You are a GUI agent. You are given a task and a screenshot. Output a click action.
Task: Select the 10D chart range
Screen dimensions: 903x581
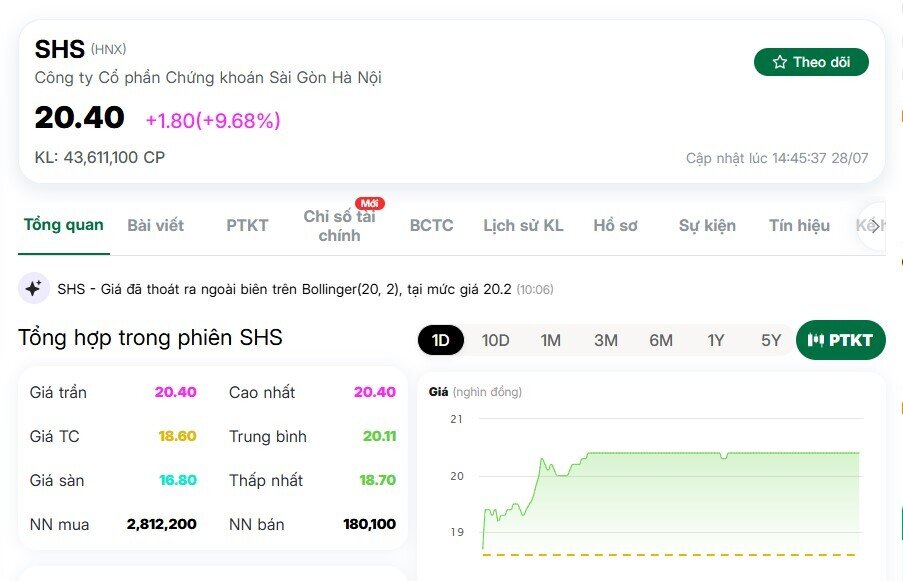tap(495, 340)
